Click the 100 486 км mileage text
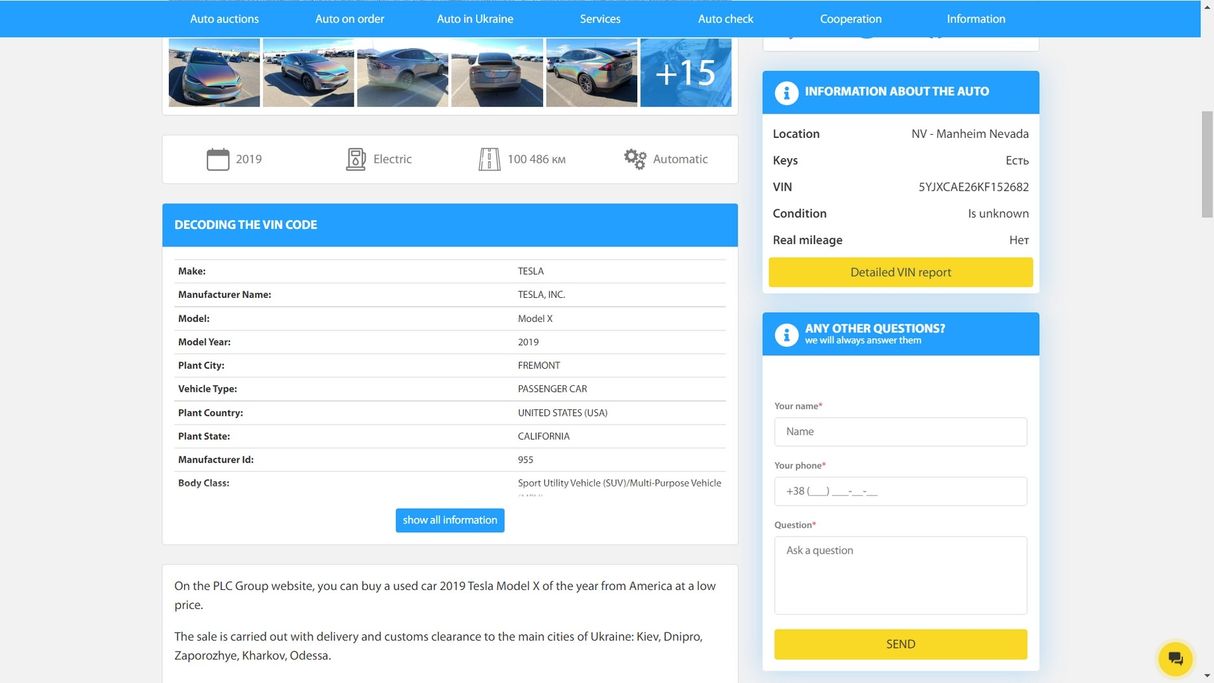 coord(536,159)
